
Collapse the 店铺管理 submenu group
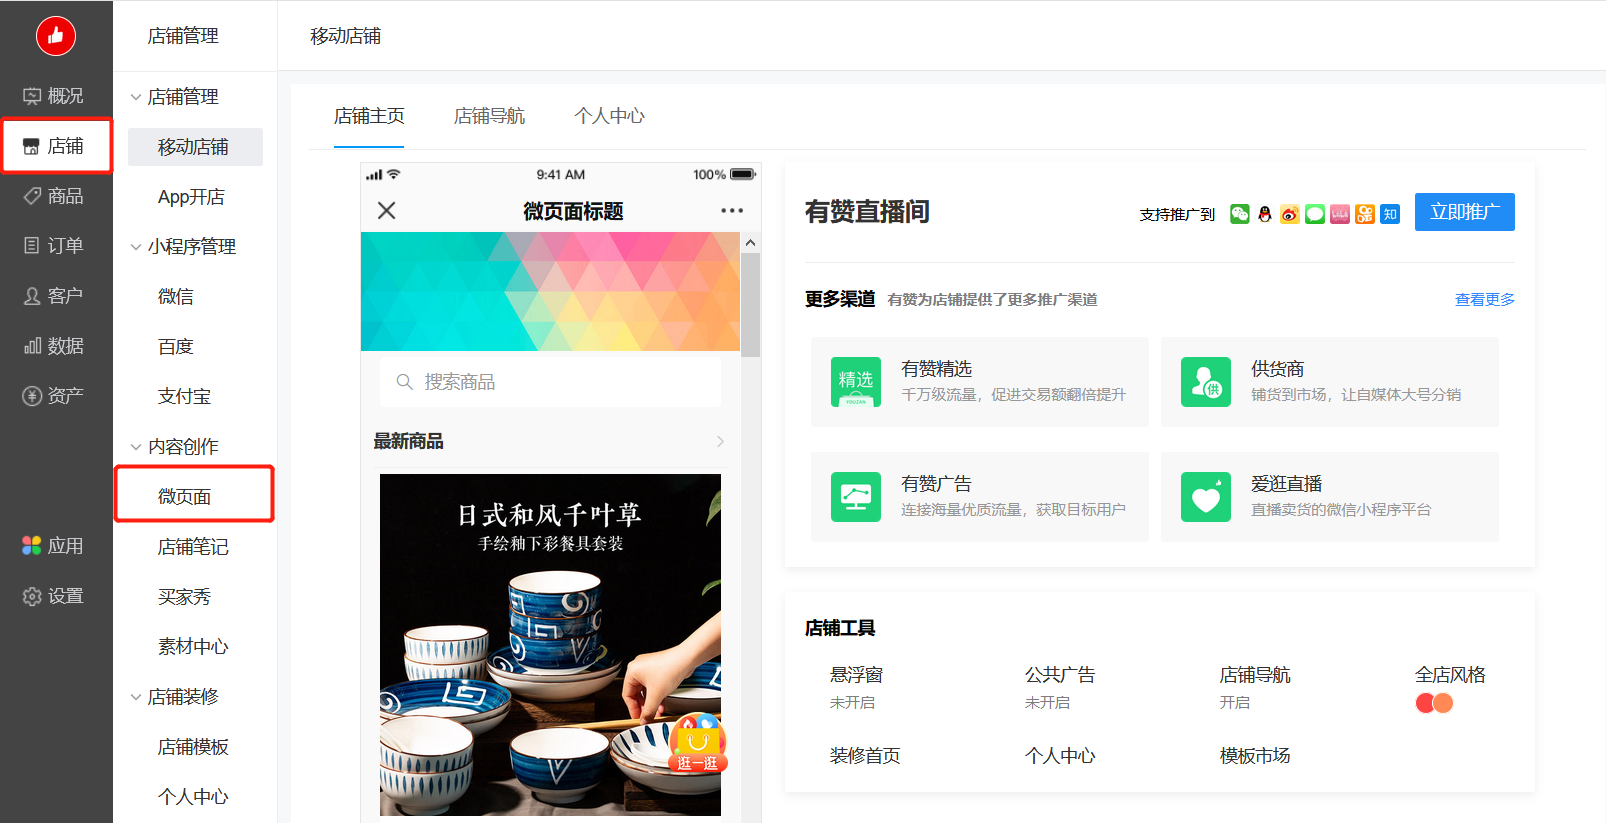pos(136,97)
